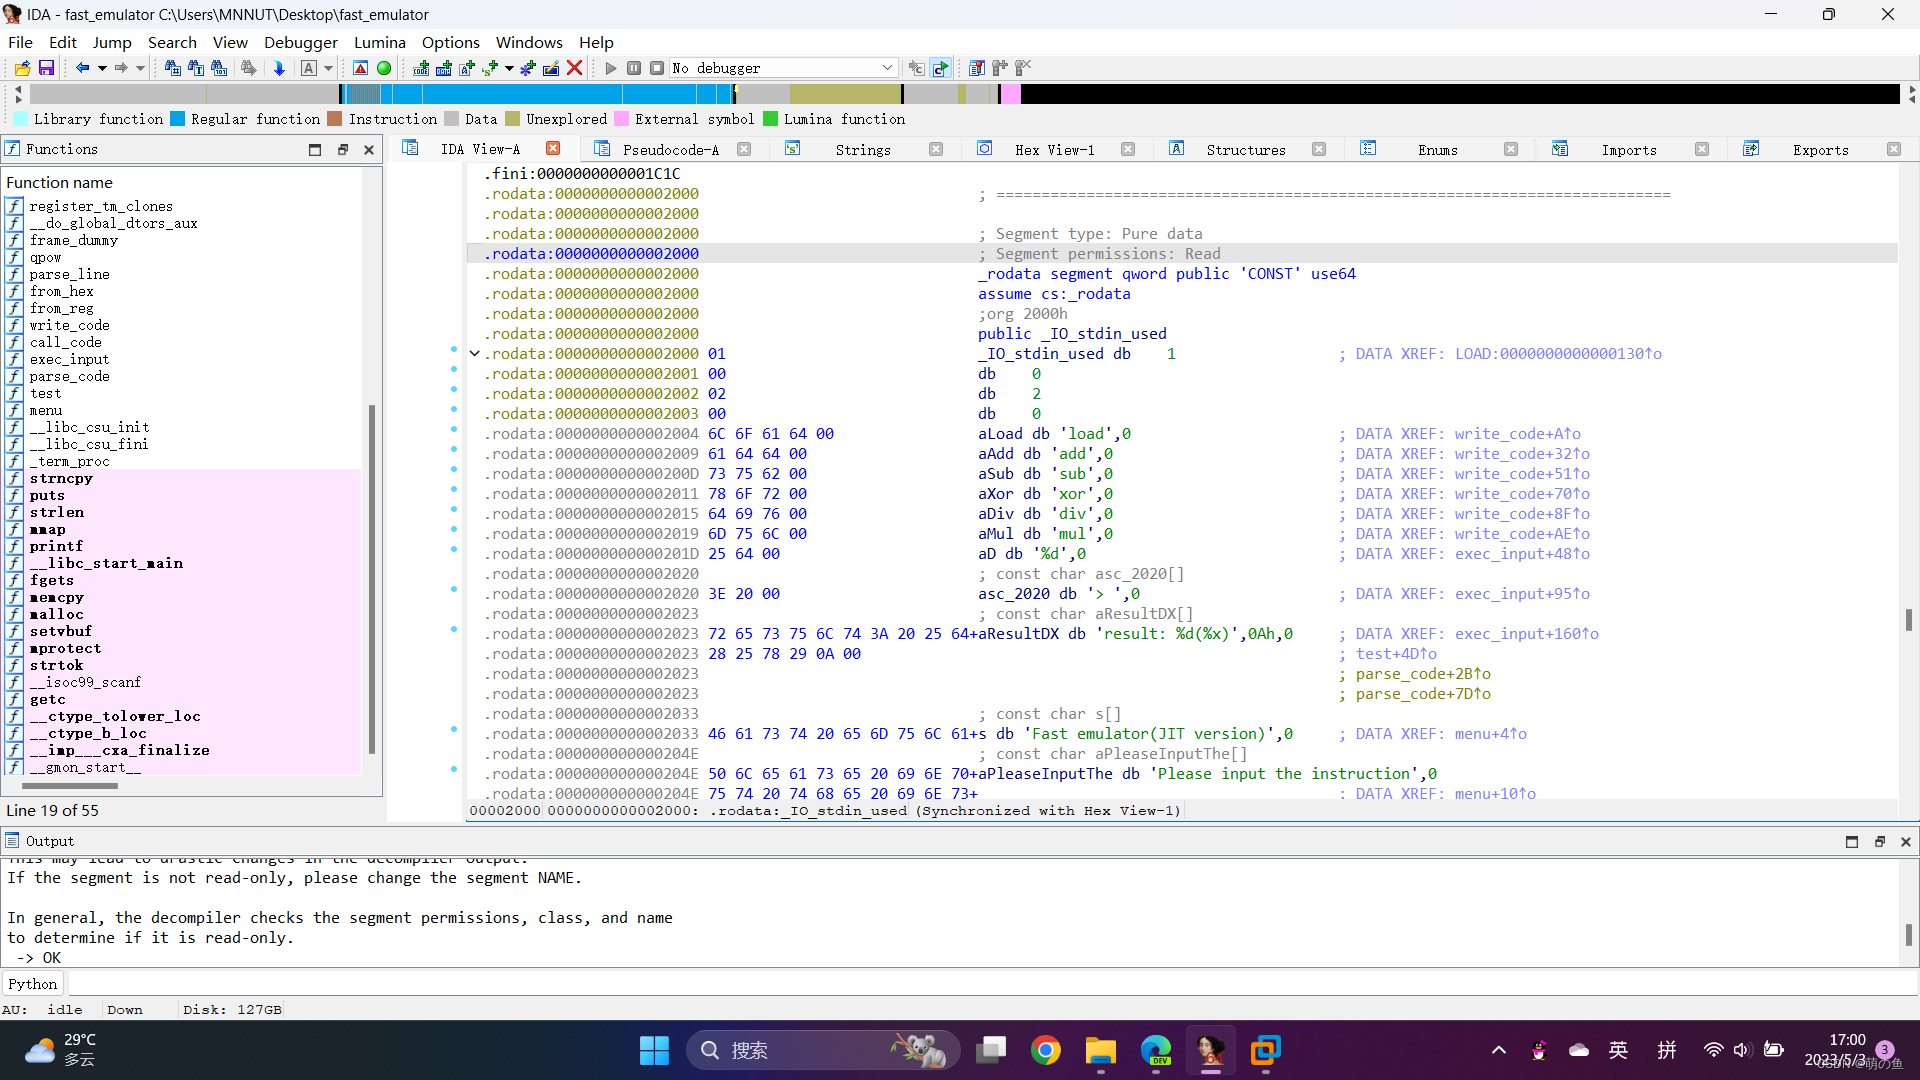Click the Jump back arrow icon
This screenshot has width=1920, height=1080.
click(82, 68)
